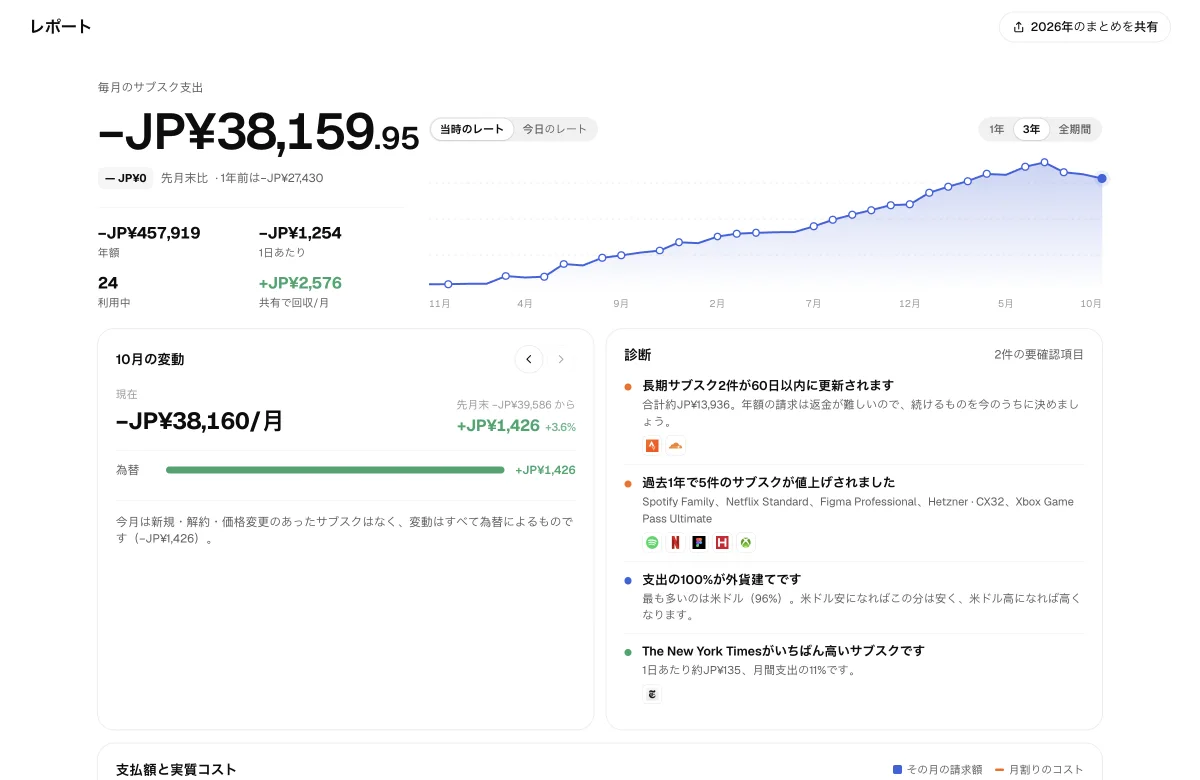Click the −JP¥38,159.95 monthly total
1200x780 pixels.
tap(258, 132)
